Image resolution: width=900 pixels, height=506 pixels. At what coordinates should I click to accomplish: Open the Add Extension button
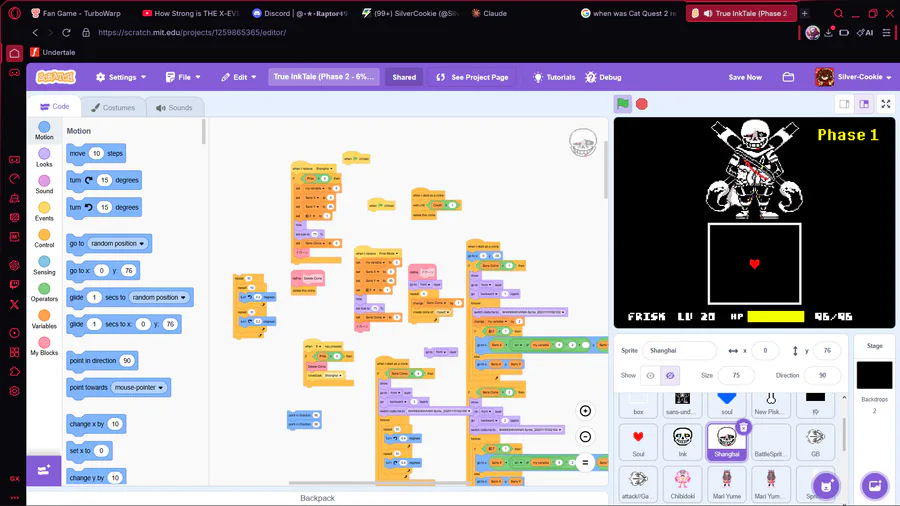(44, 470)
